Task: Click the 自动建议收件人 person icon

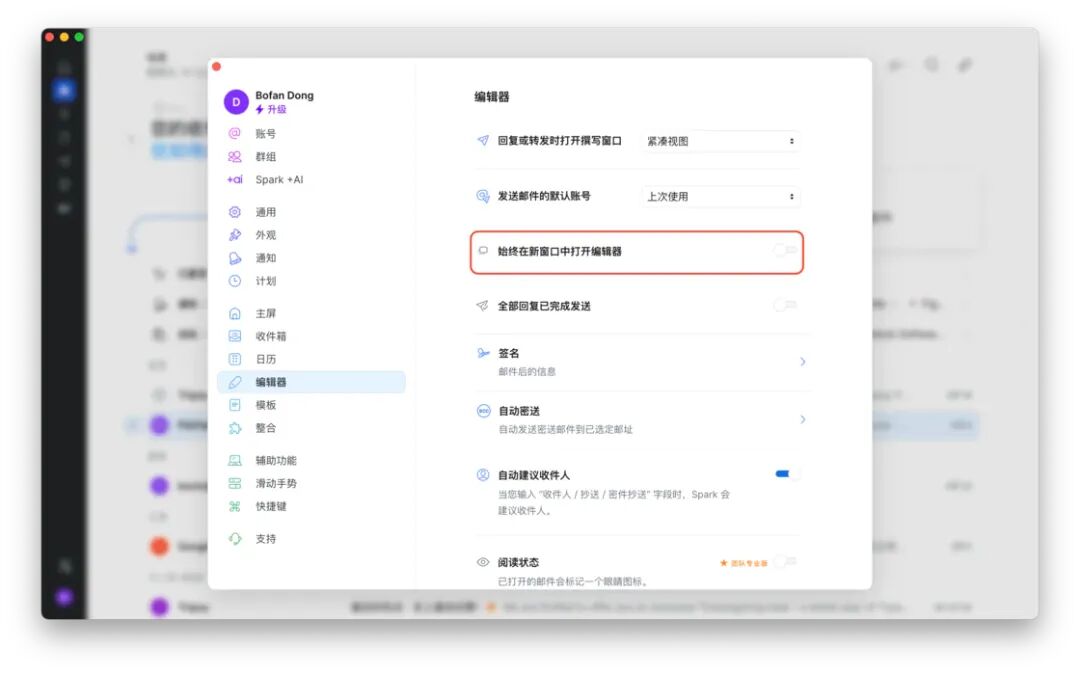Action: coord(484,474)
